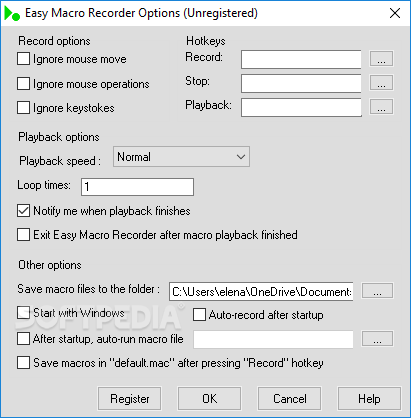Viewport: 411px width, 418px height.
Task: Click the Easy Macro Recorder title bar icon
Action: tap(12, 13)
